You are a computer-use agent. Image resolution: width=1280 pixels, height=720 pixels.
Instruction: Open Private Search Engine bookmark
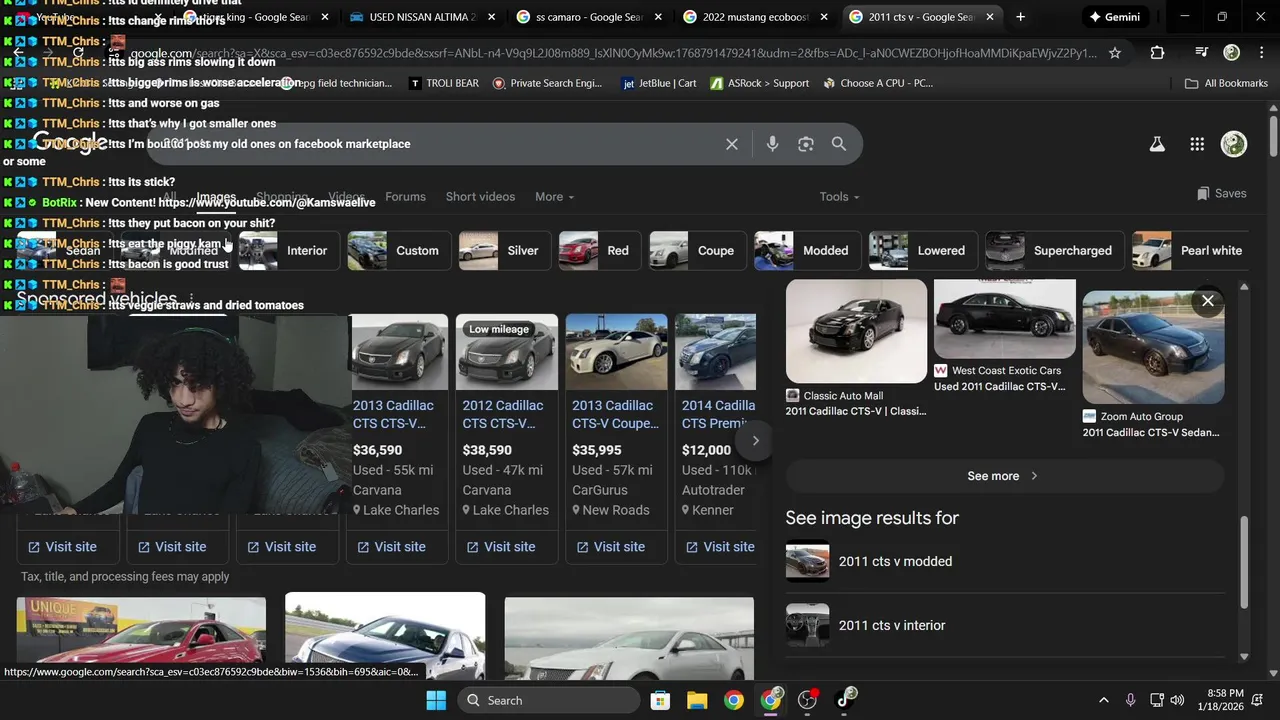[548, 83]
